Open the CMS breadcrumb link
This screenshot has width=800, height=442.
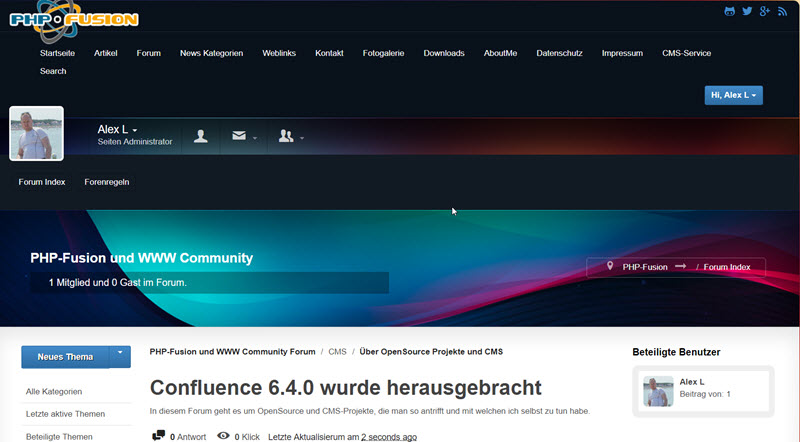point(337,352)
